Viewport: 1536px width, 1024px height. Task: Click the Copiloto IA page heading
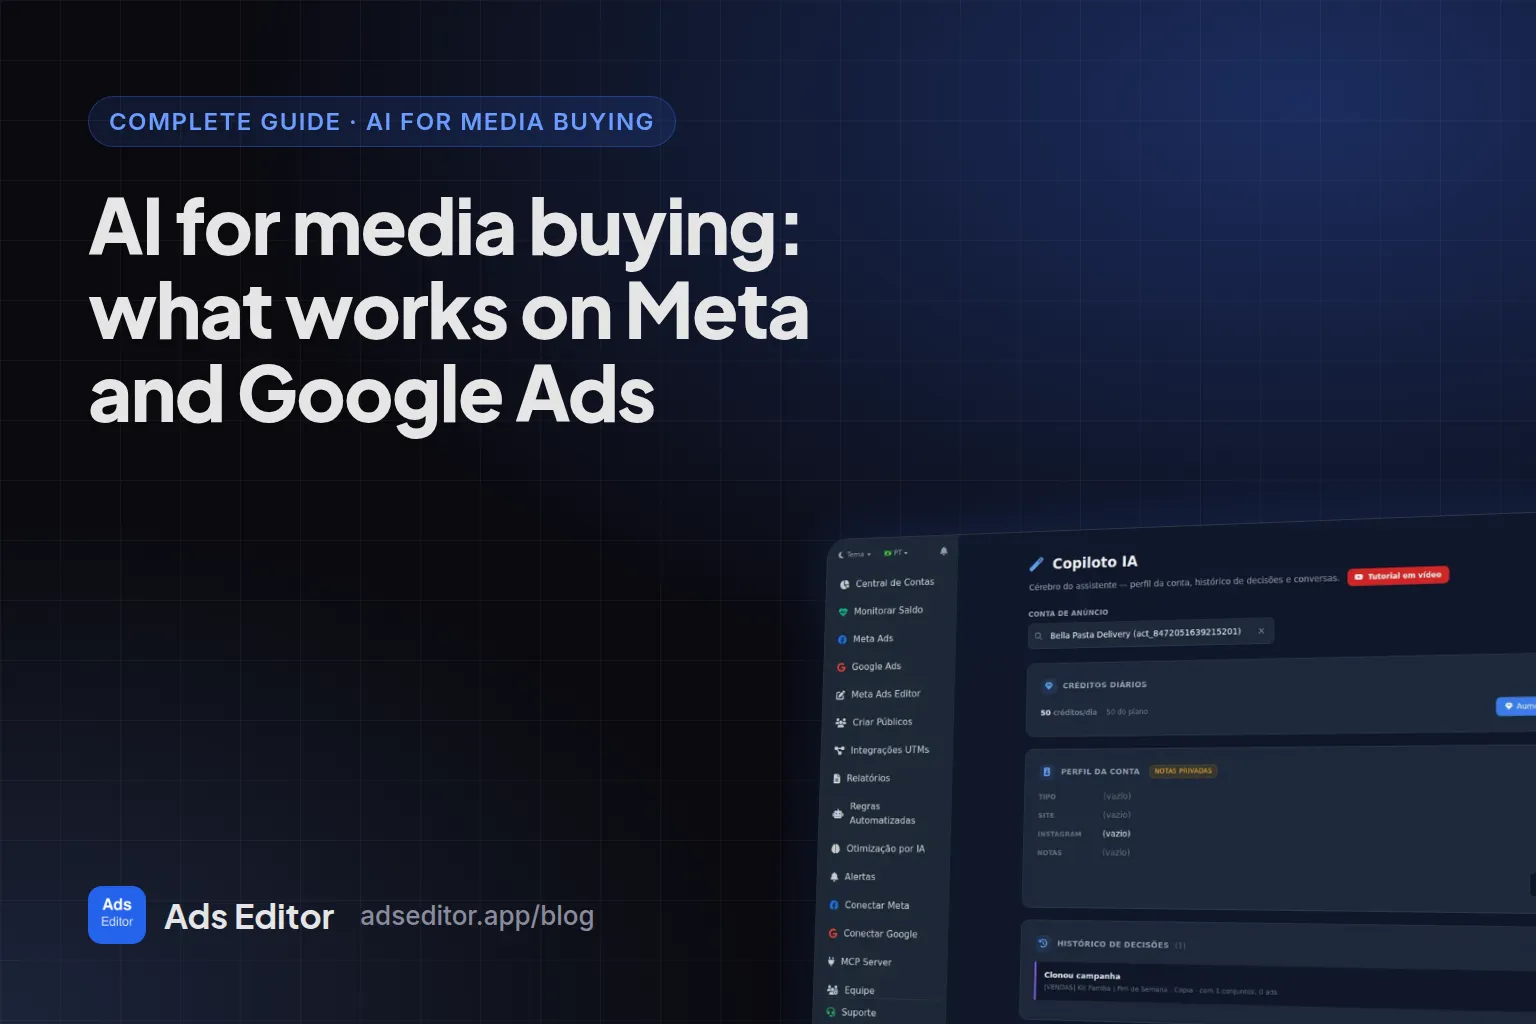coord(1095,562)
